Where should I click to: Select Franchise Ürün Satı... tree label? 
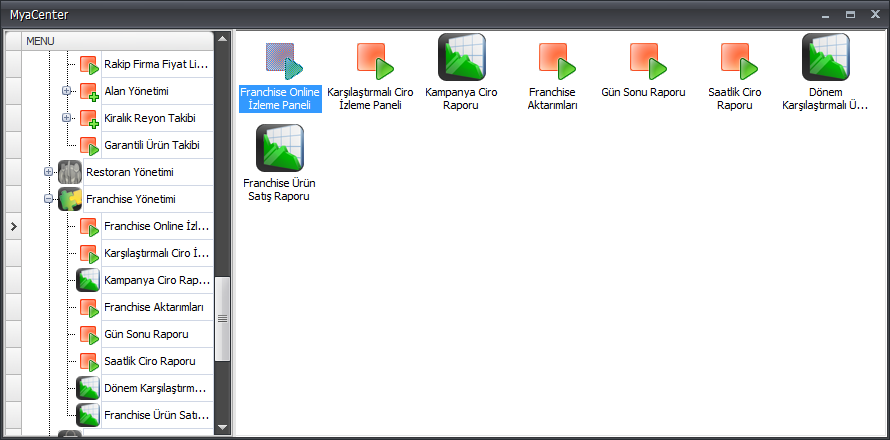[x=157, y=415]
